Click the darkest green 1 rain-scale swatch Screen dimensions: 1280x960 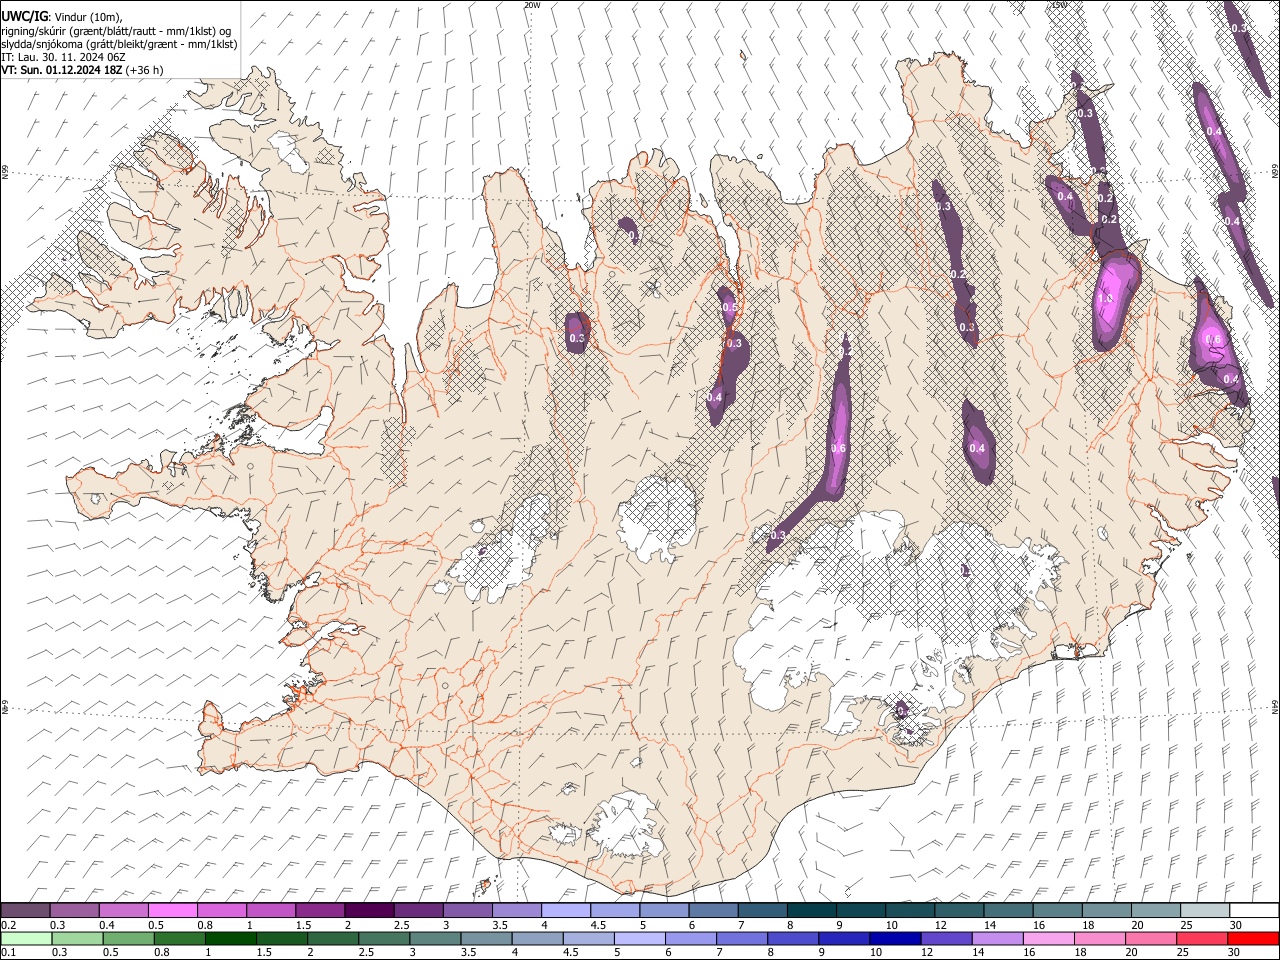point(230,938)
